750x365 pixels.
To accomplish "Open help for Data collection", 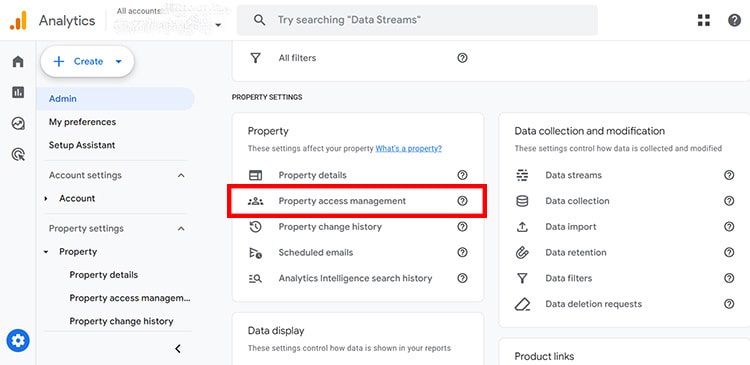I will tap(729, 201).
